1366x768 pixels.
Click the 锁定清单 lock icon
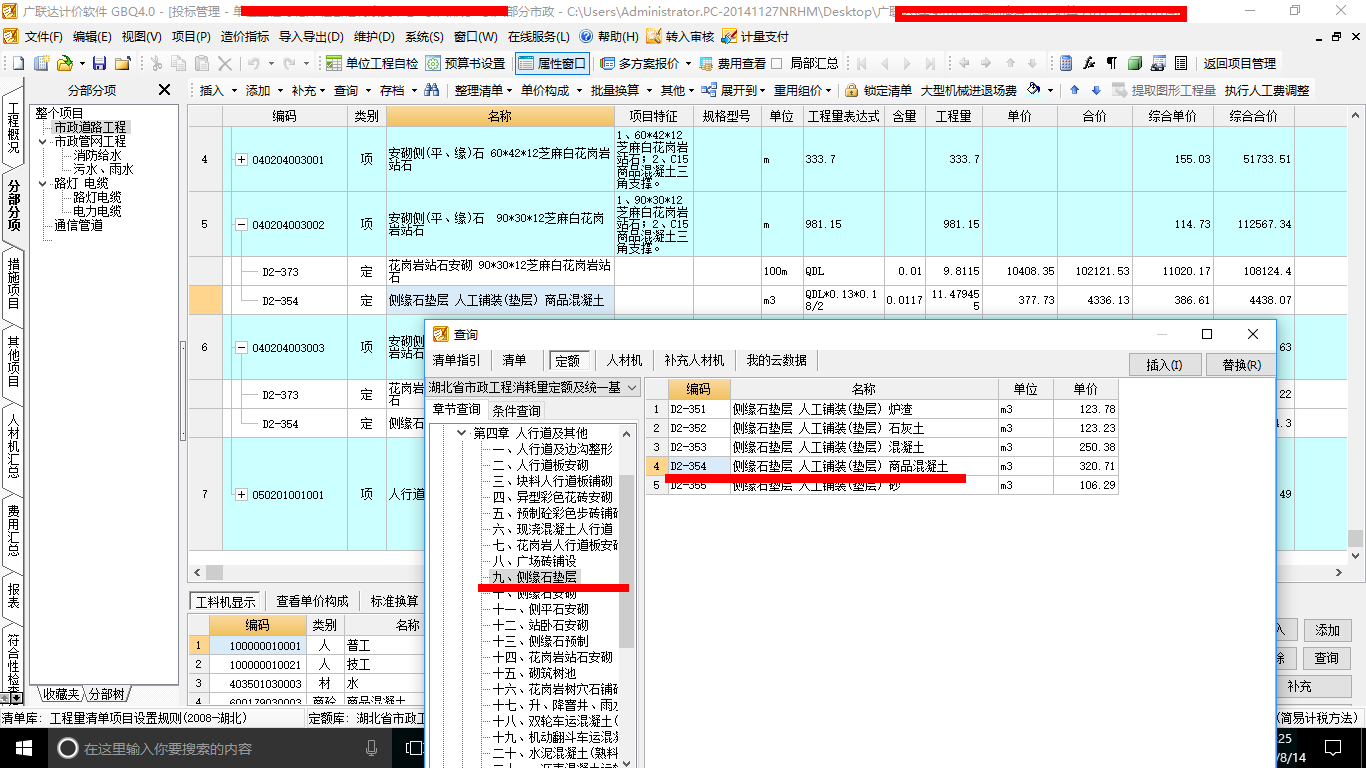pos(852,90)
